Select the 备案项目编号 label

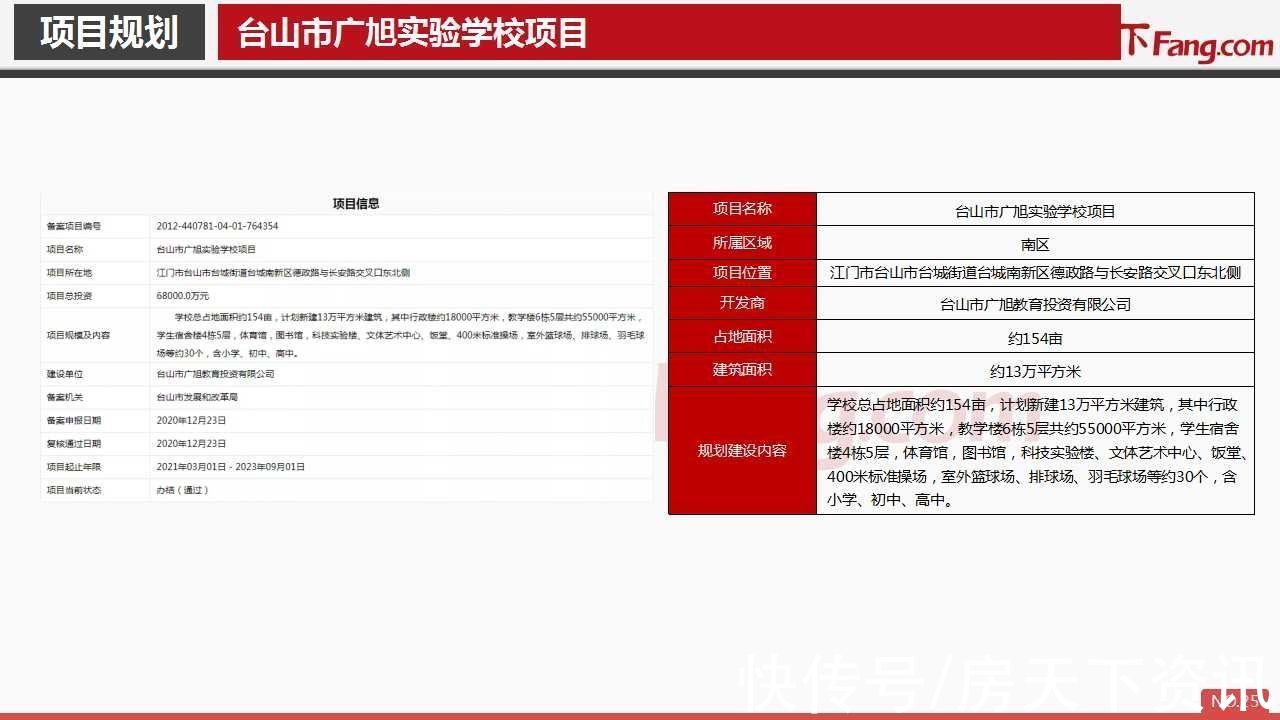[74, 227]
